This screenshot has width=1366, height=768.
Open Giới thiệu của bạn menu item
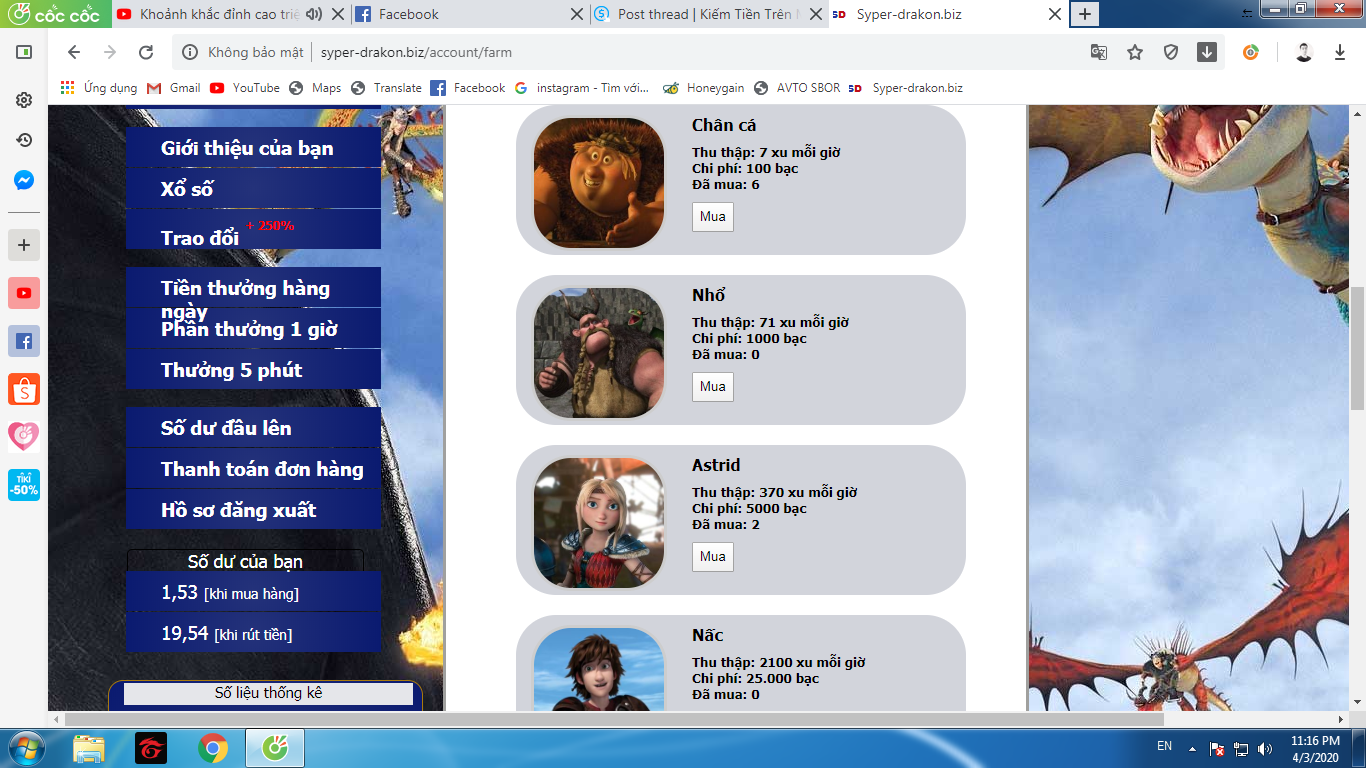pos(253,148)
